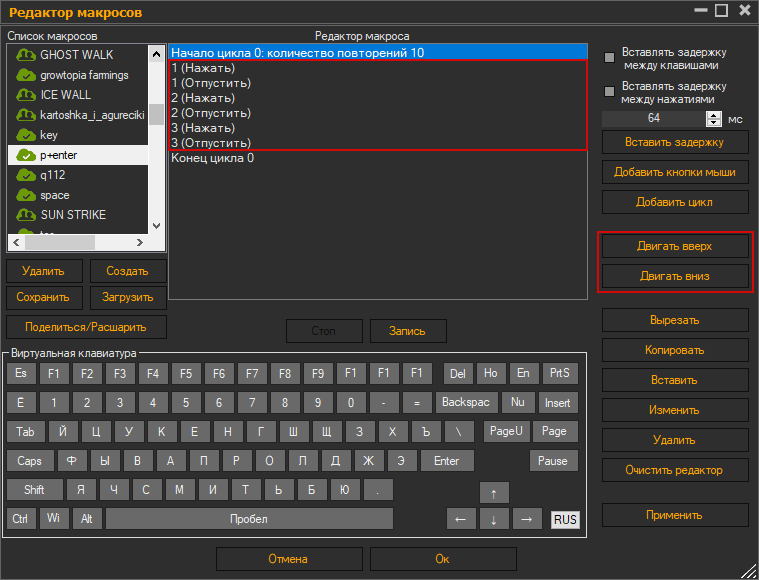Click Вырезать button
This screenshot has height=580, width=759.
click(x=675, y=321)
